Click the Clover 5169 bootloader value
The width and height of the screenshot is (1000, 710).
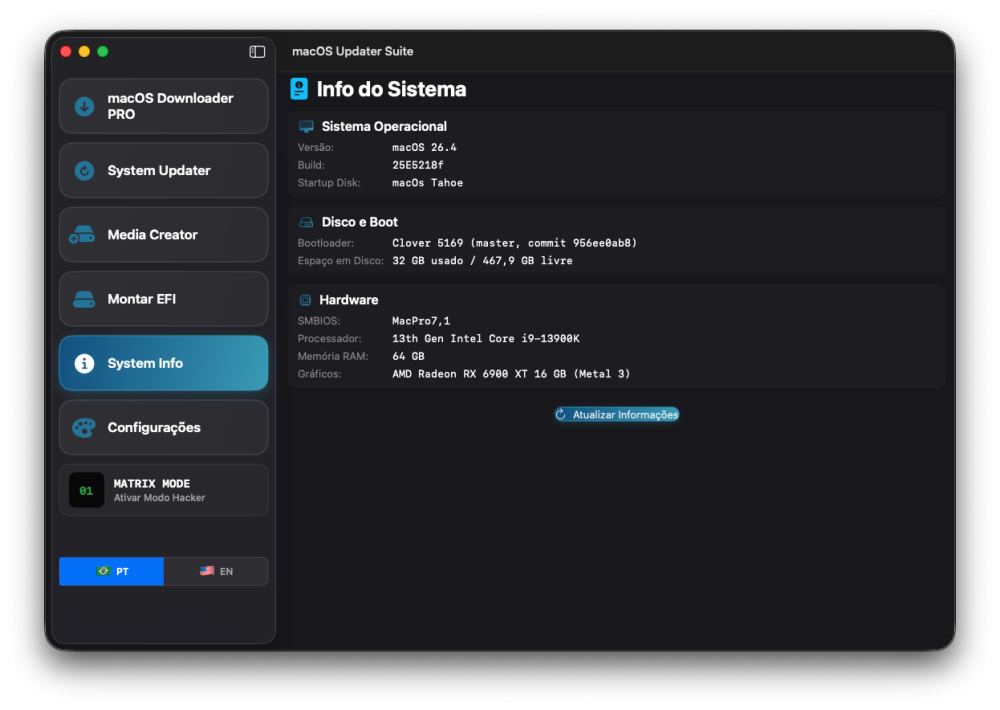(514, 243)
